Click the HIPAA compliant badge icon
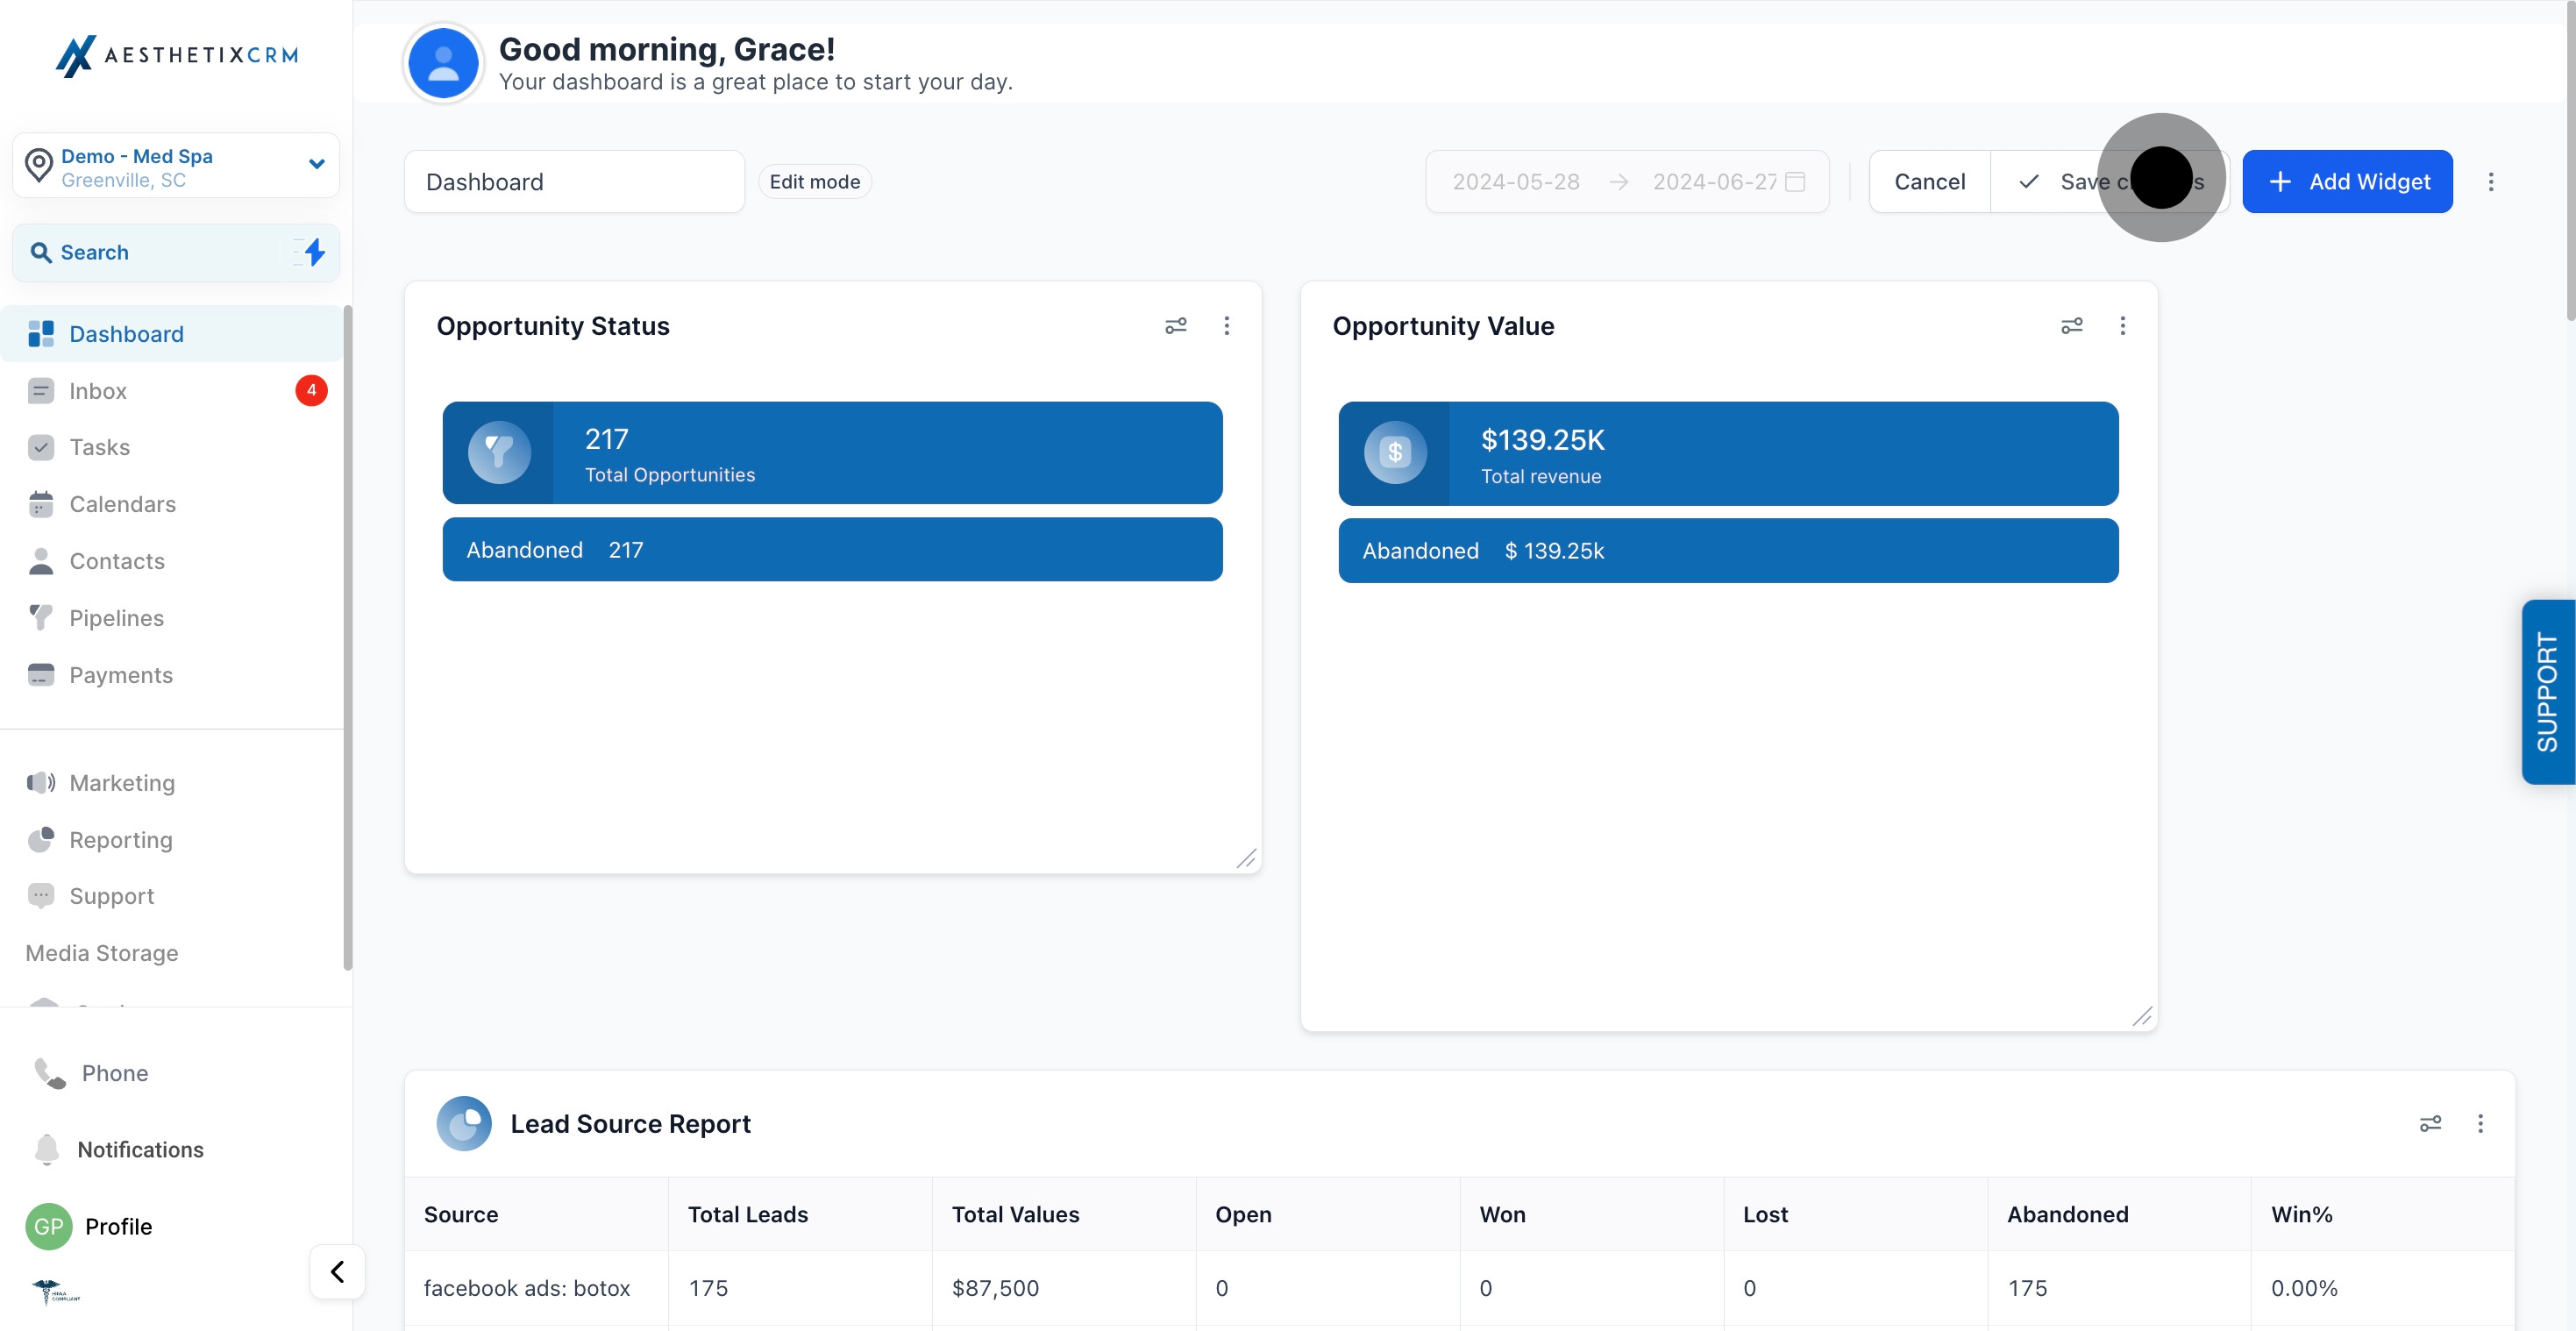 point(55,1292)
